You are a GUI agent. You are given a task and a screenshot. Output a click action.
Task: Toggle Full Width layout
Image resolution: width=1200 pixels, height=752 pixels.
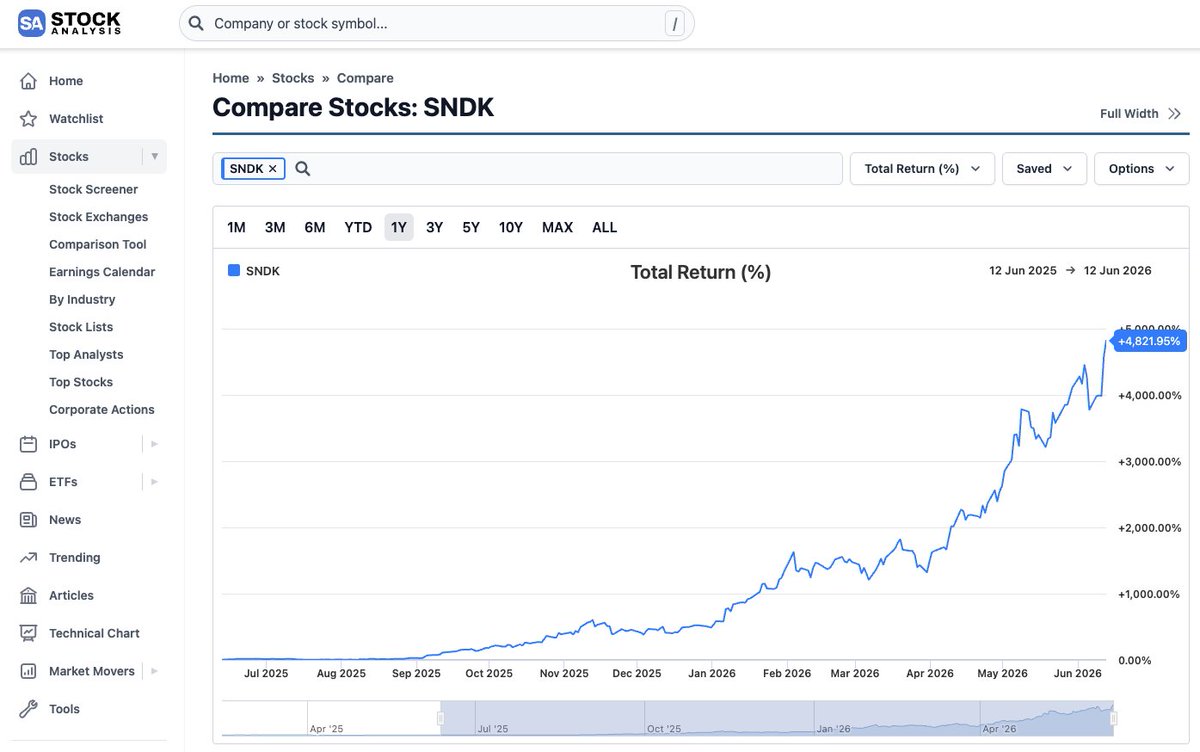(1141, 114)
